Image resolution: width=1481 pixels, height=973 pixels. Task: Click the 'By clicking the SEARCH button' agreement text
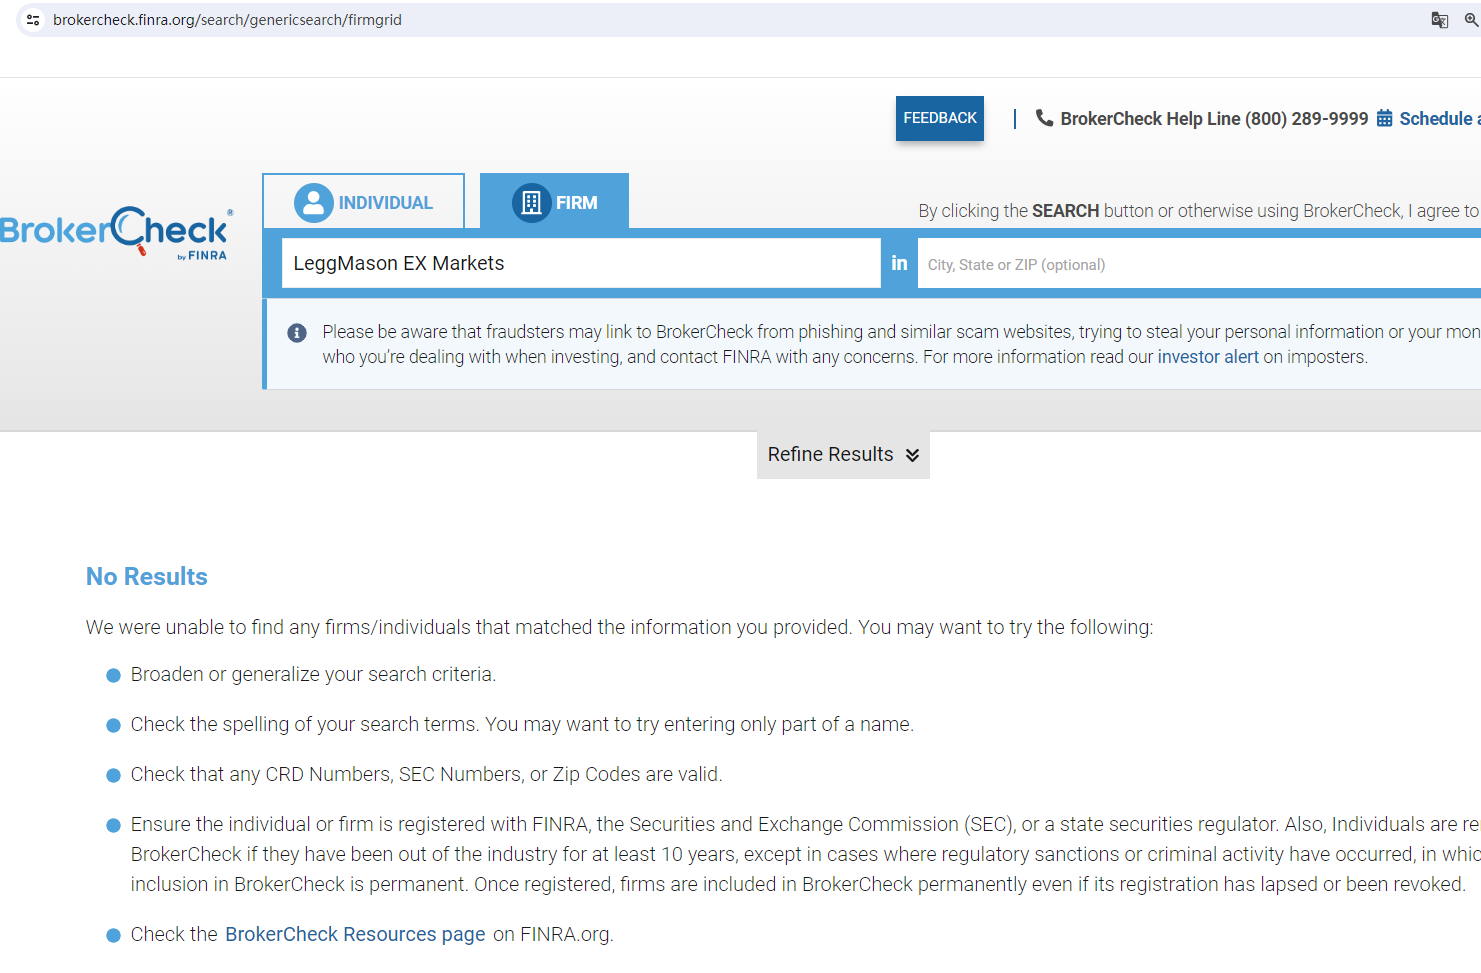[x=1199, y=211]
